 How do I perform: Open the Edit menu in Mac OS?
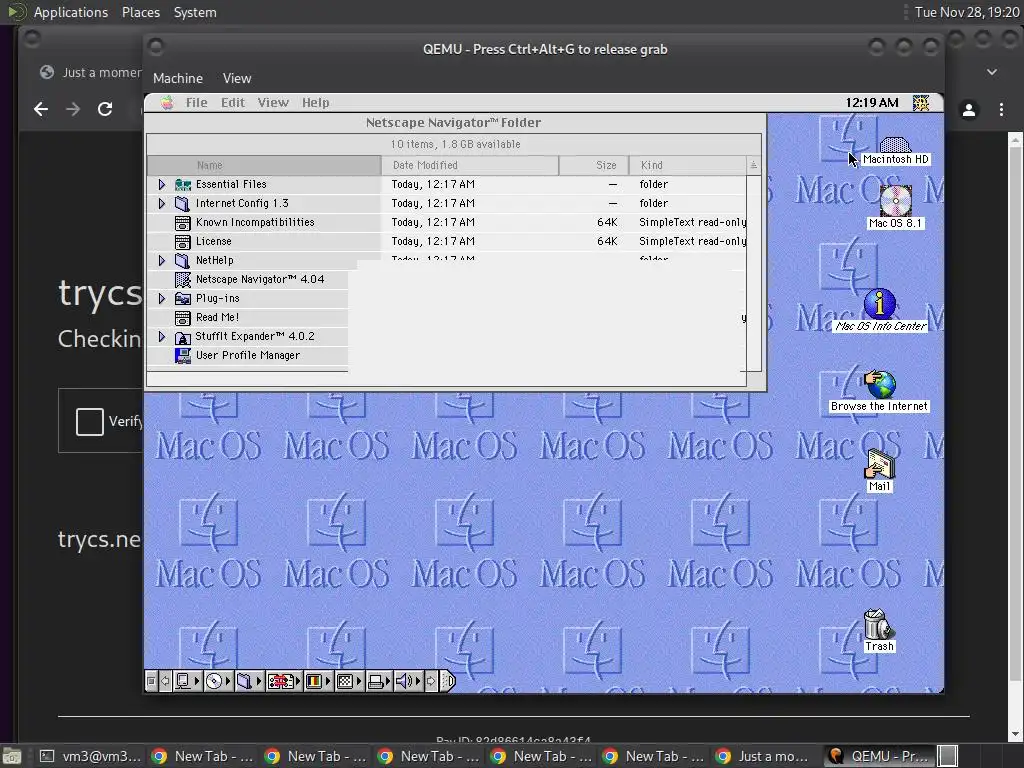click(x=232, y=103)
